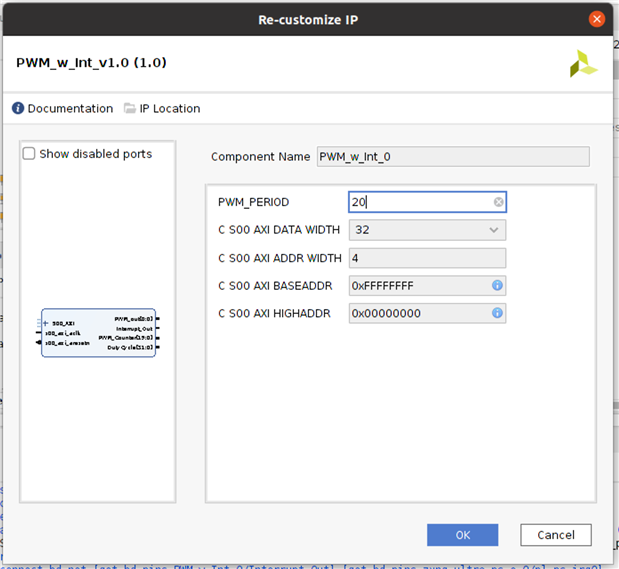Click the Component Name label
Viewport: 619px width, 569px height.
[261, 157]
